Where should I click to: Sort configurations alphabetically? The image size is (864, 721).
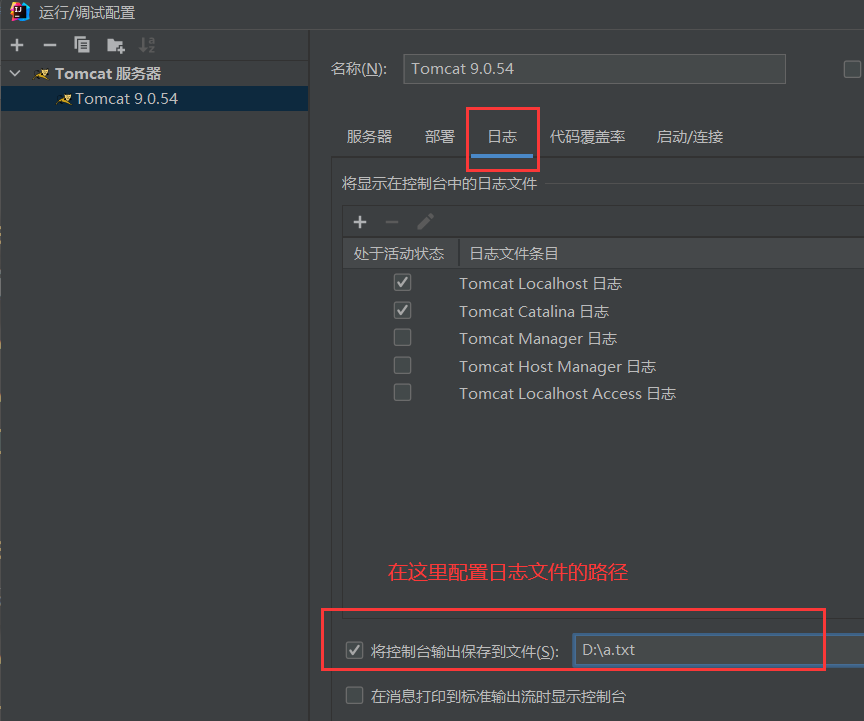(147, 45)
